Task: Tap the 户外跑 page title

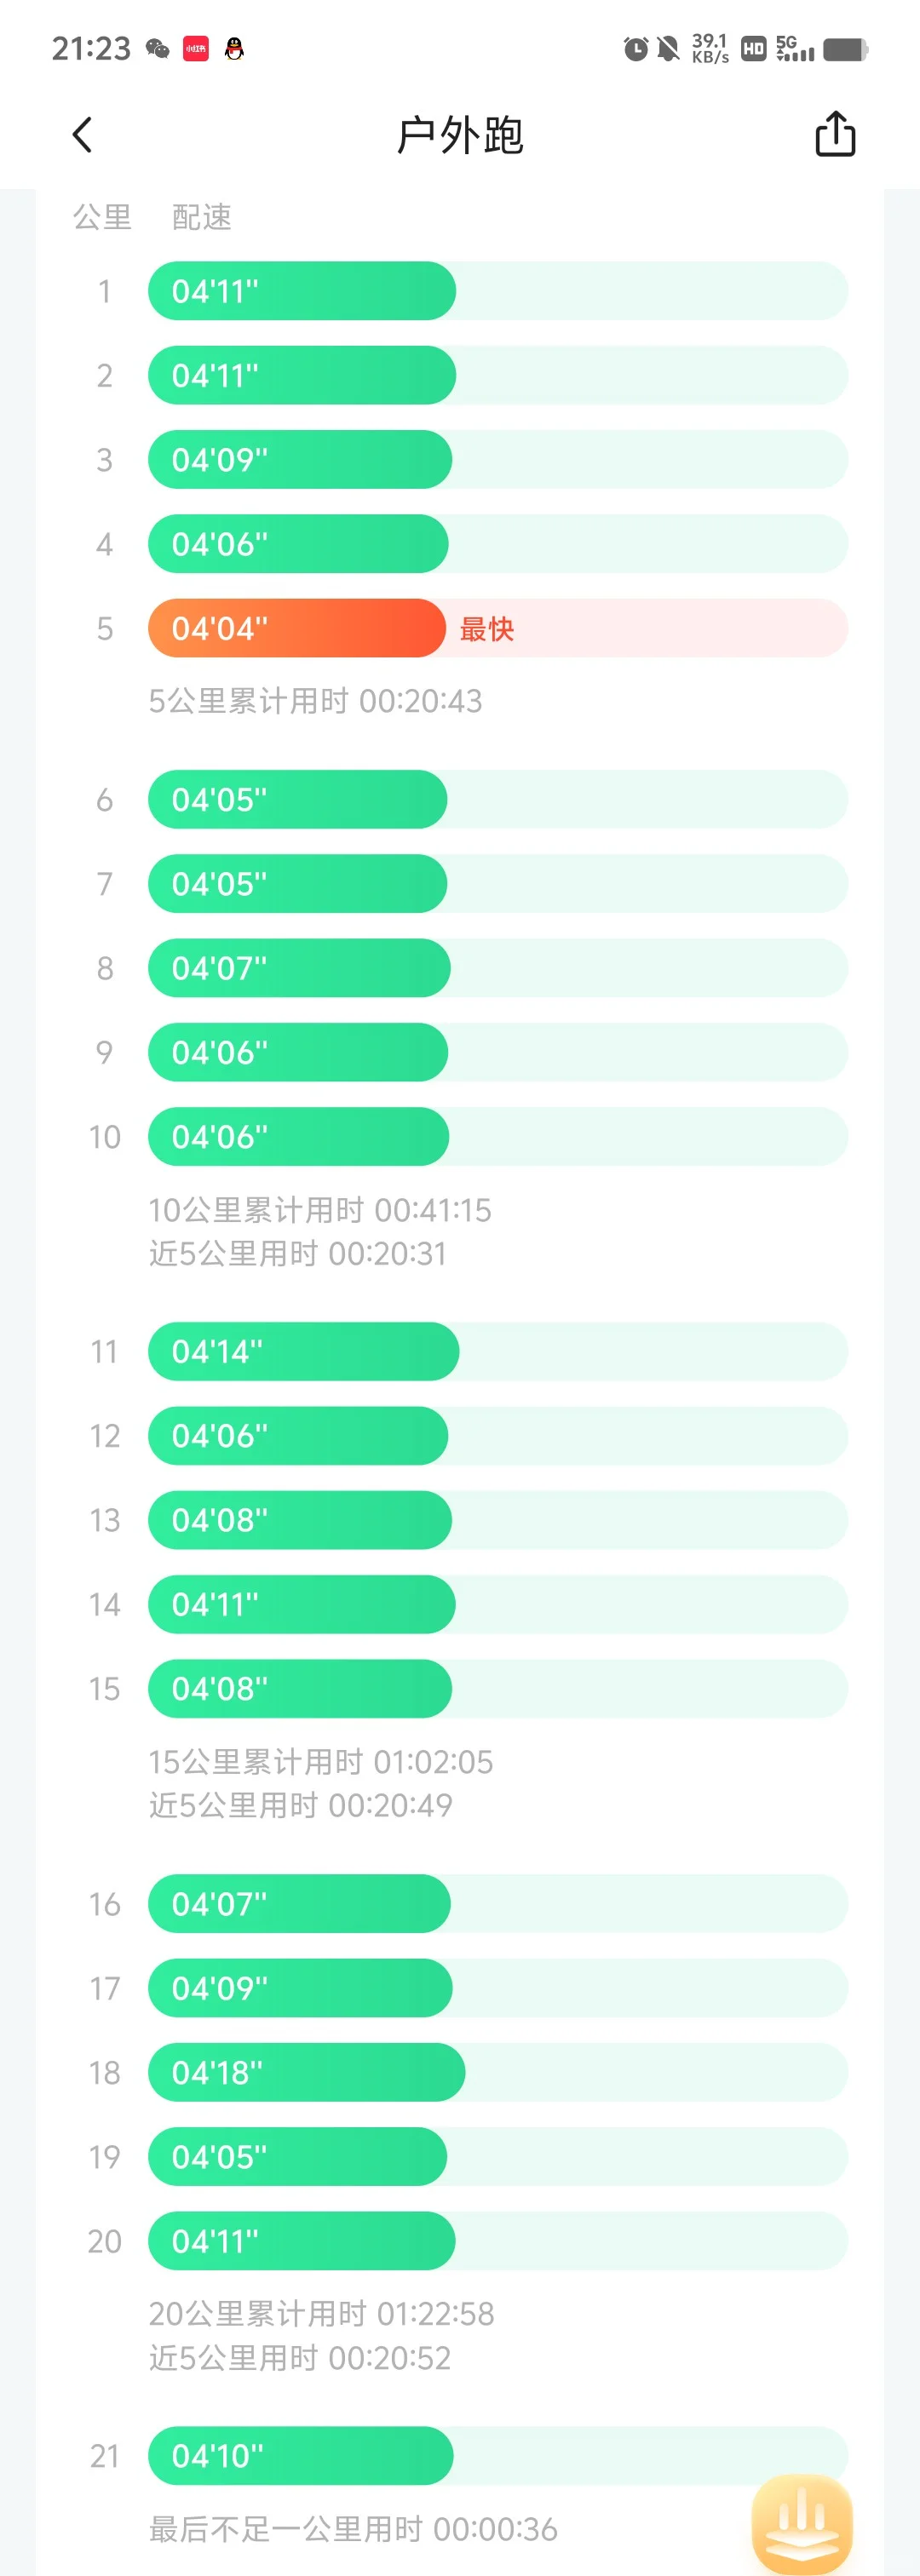Action: pyautogui.click(x=460, y=135)
